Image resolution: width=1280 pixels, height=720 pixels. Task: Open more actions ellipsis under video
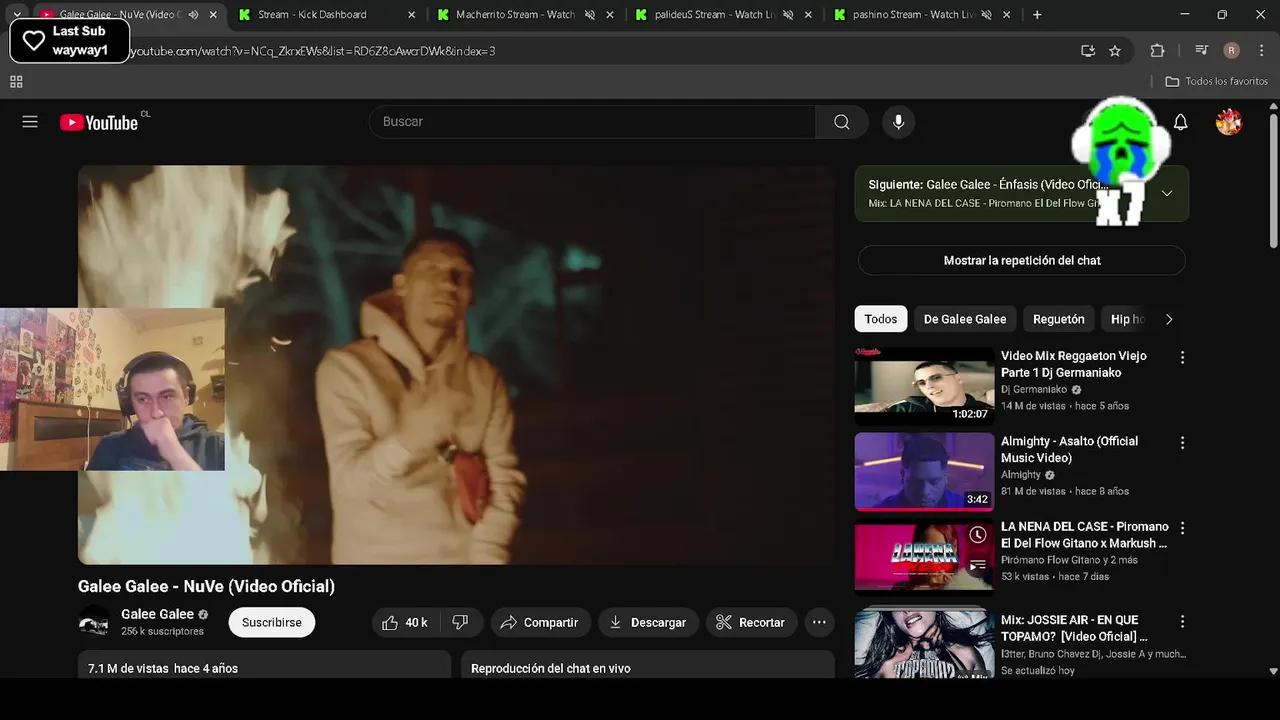(x=819, y=622)
